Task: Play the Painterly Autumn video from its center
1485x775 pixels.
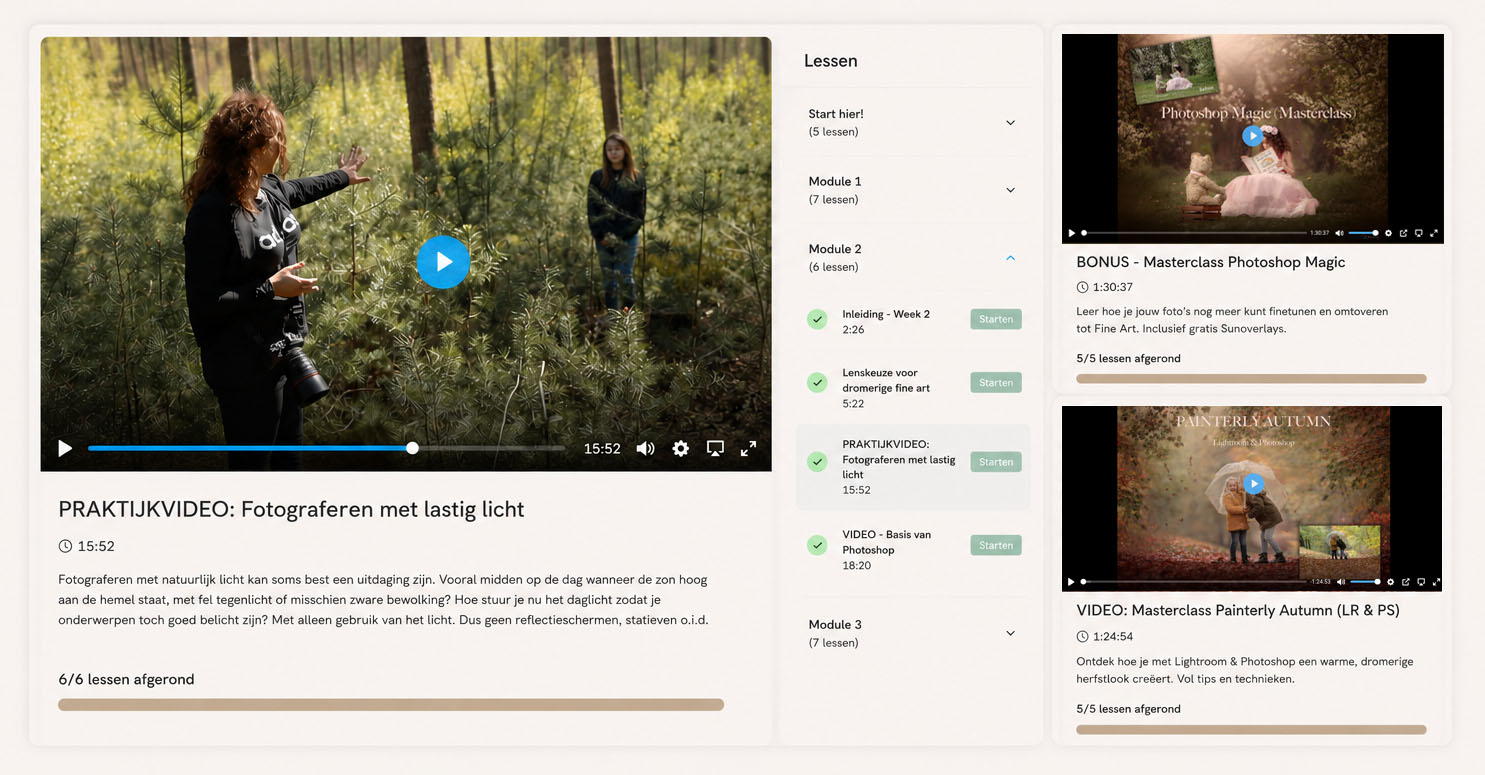Action: click(x=1254, y=484)
